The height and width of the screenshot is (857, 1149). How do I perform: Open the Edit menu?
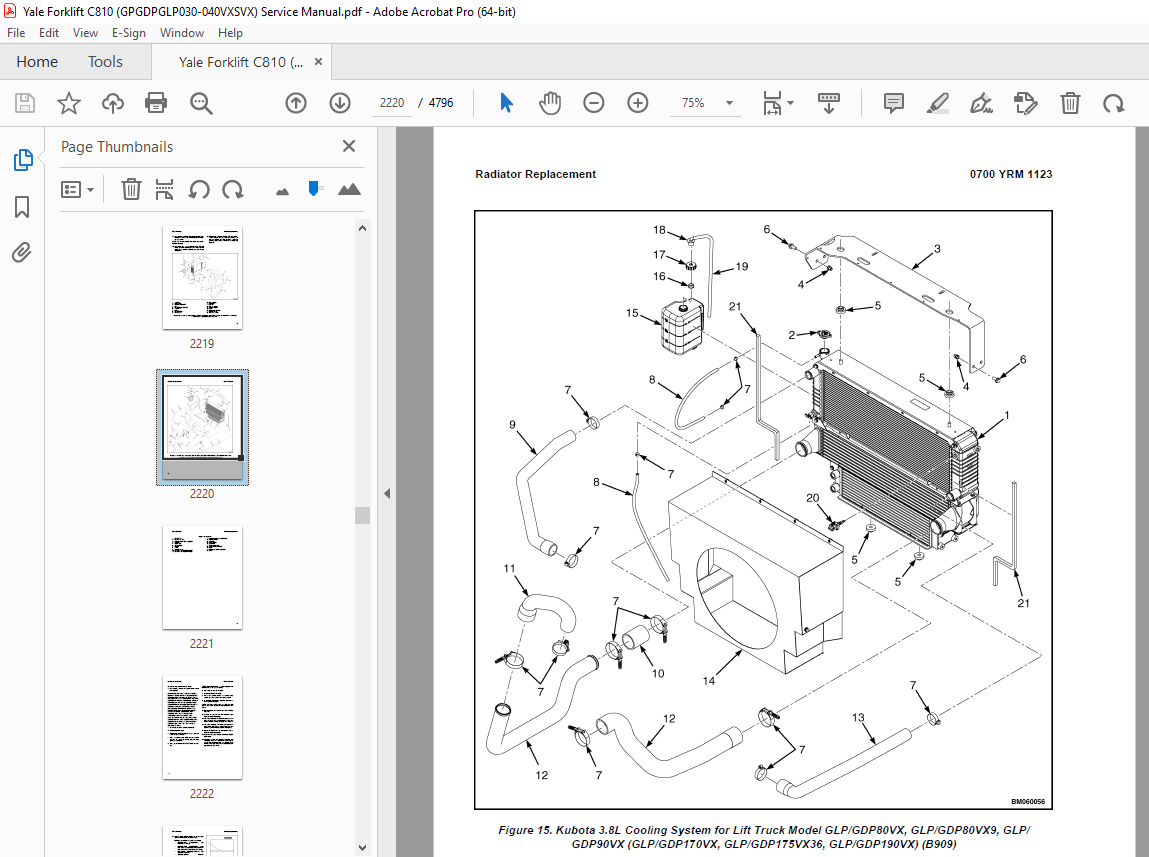(x=48, y=33)
